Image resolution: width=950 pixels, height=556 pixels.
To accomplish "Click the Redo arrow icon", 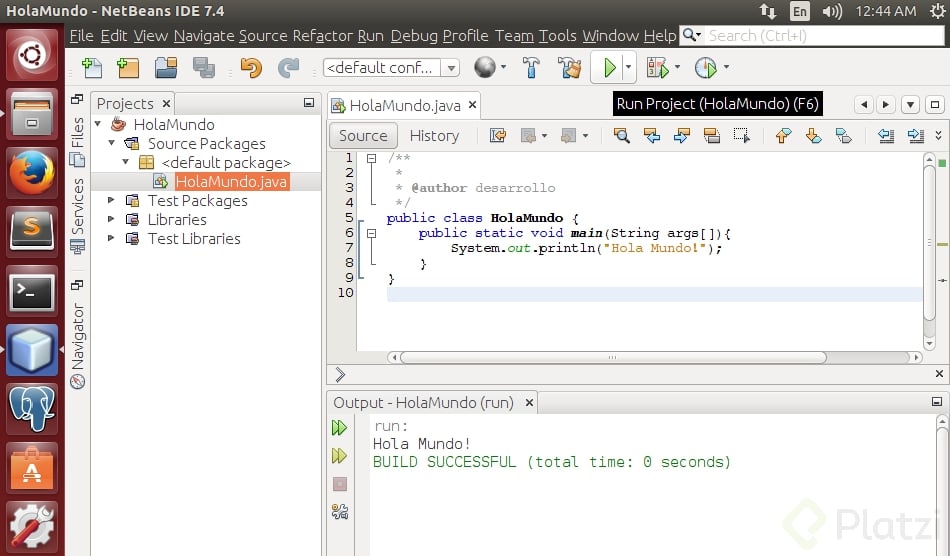I will 288,67.
